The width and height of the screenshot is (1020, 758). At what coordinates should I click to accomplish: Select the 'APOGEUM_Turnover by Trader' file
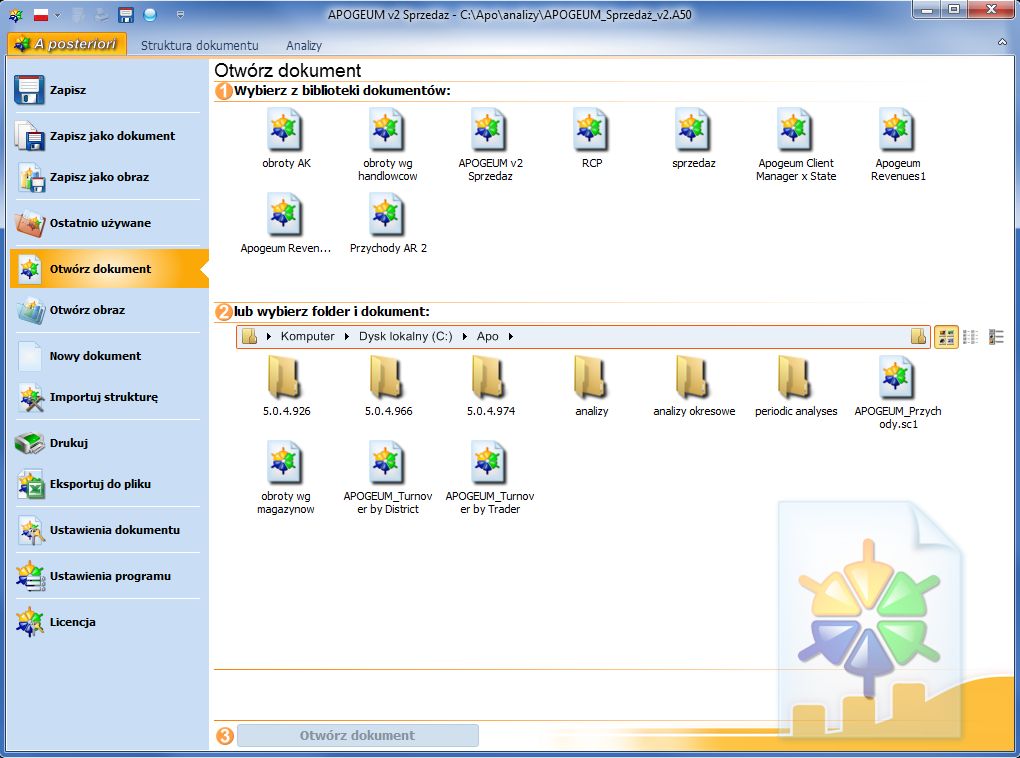(490, 478)
